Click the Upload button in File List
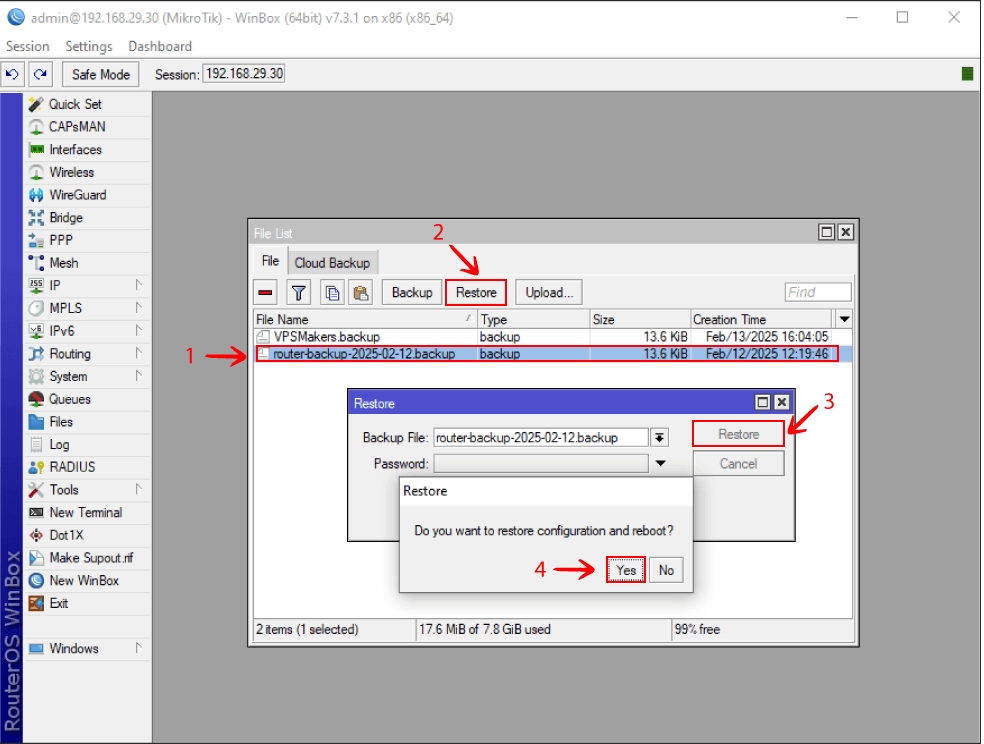 coord(547,292)
